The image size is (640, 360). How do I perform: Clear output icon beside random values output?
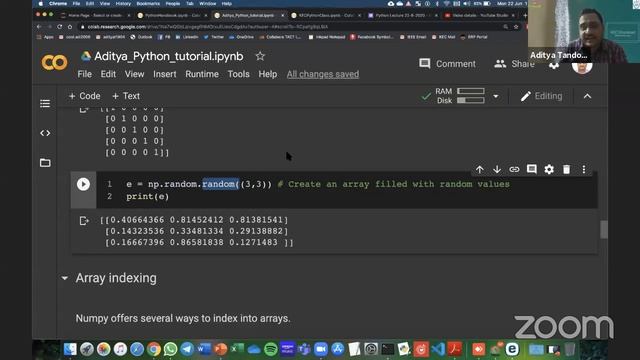[84, 221]
